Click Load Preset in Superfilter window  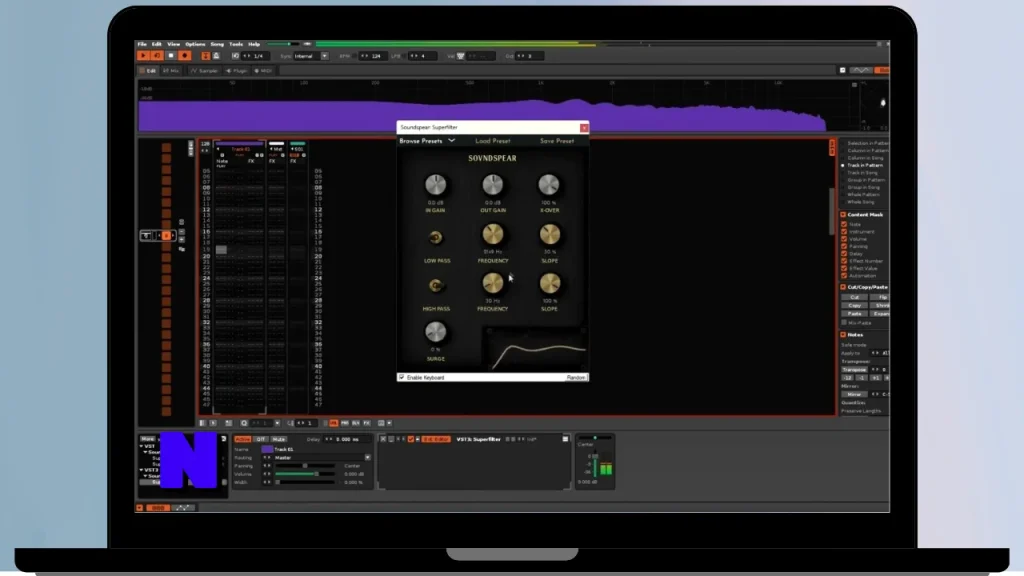click(x=492, y=141)
